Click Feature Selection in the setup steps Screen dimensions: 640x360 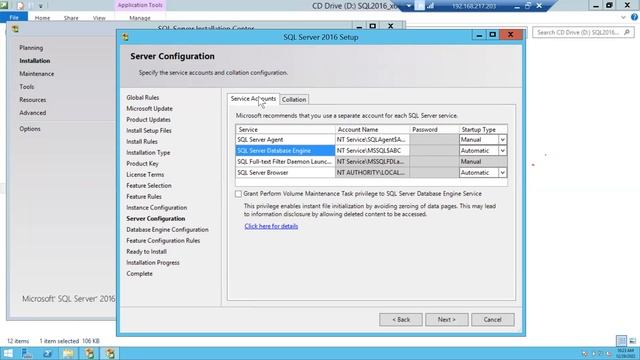[149, 186]
